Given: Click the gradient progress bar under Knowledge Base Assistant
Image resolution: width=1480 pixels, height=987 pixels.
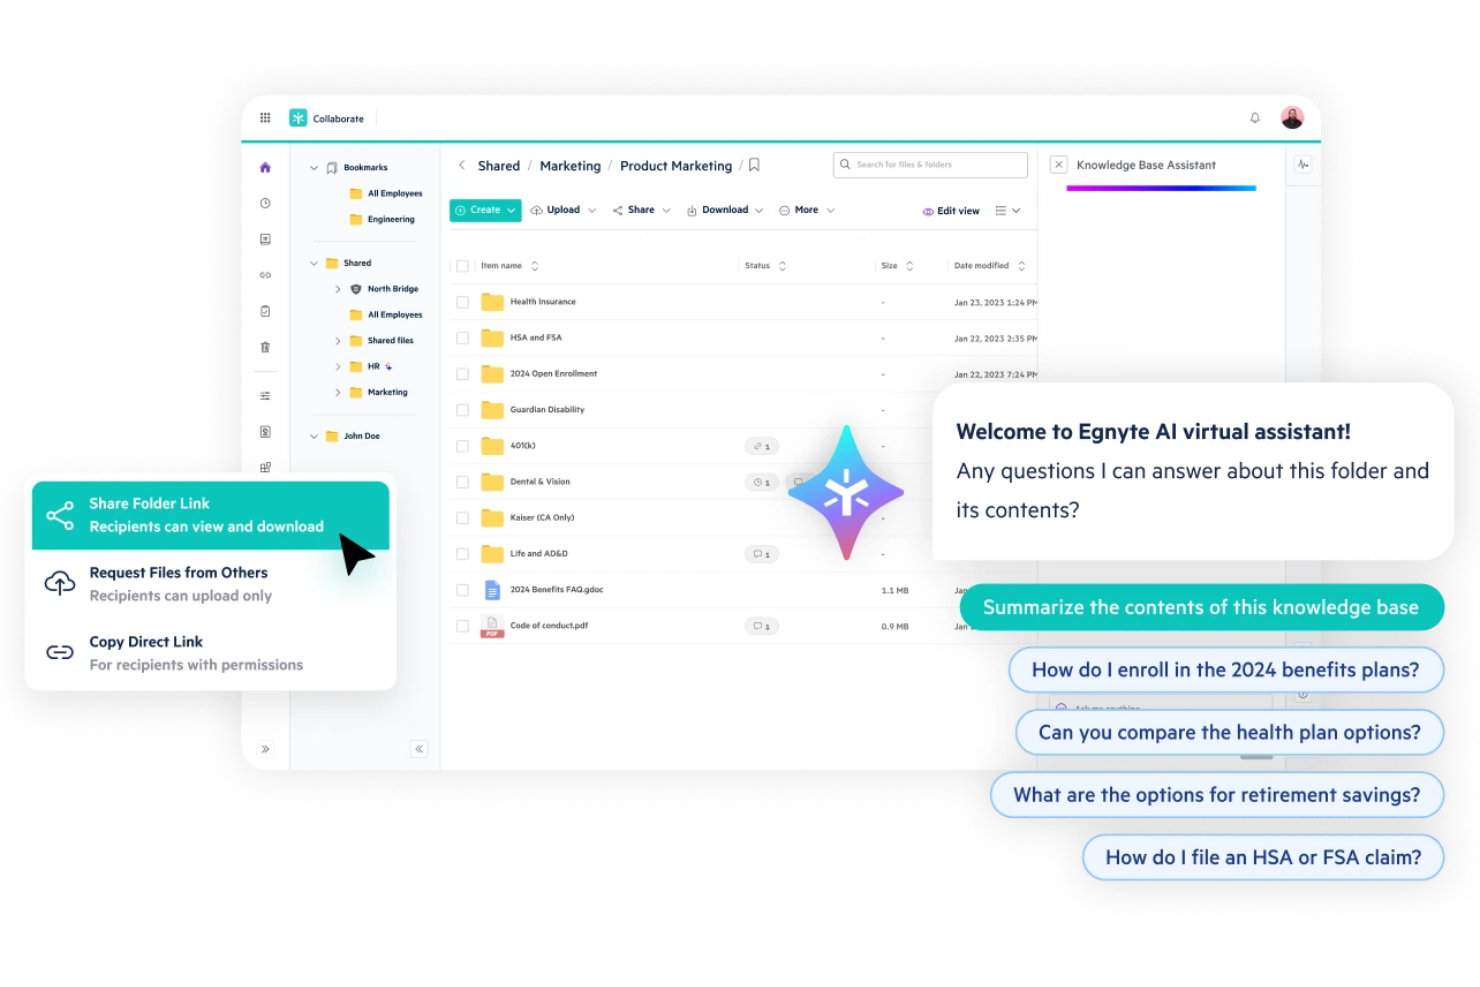Looking at the screenshot, I should [1161, 187].
